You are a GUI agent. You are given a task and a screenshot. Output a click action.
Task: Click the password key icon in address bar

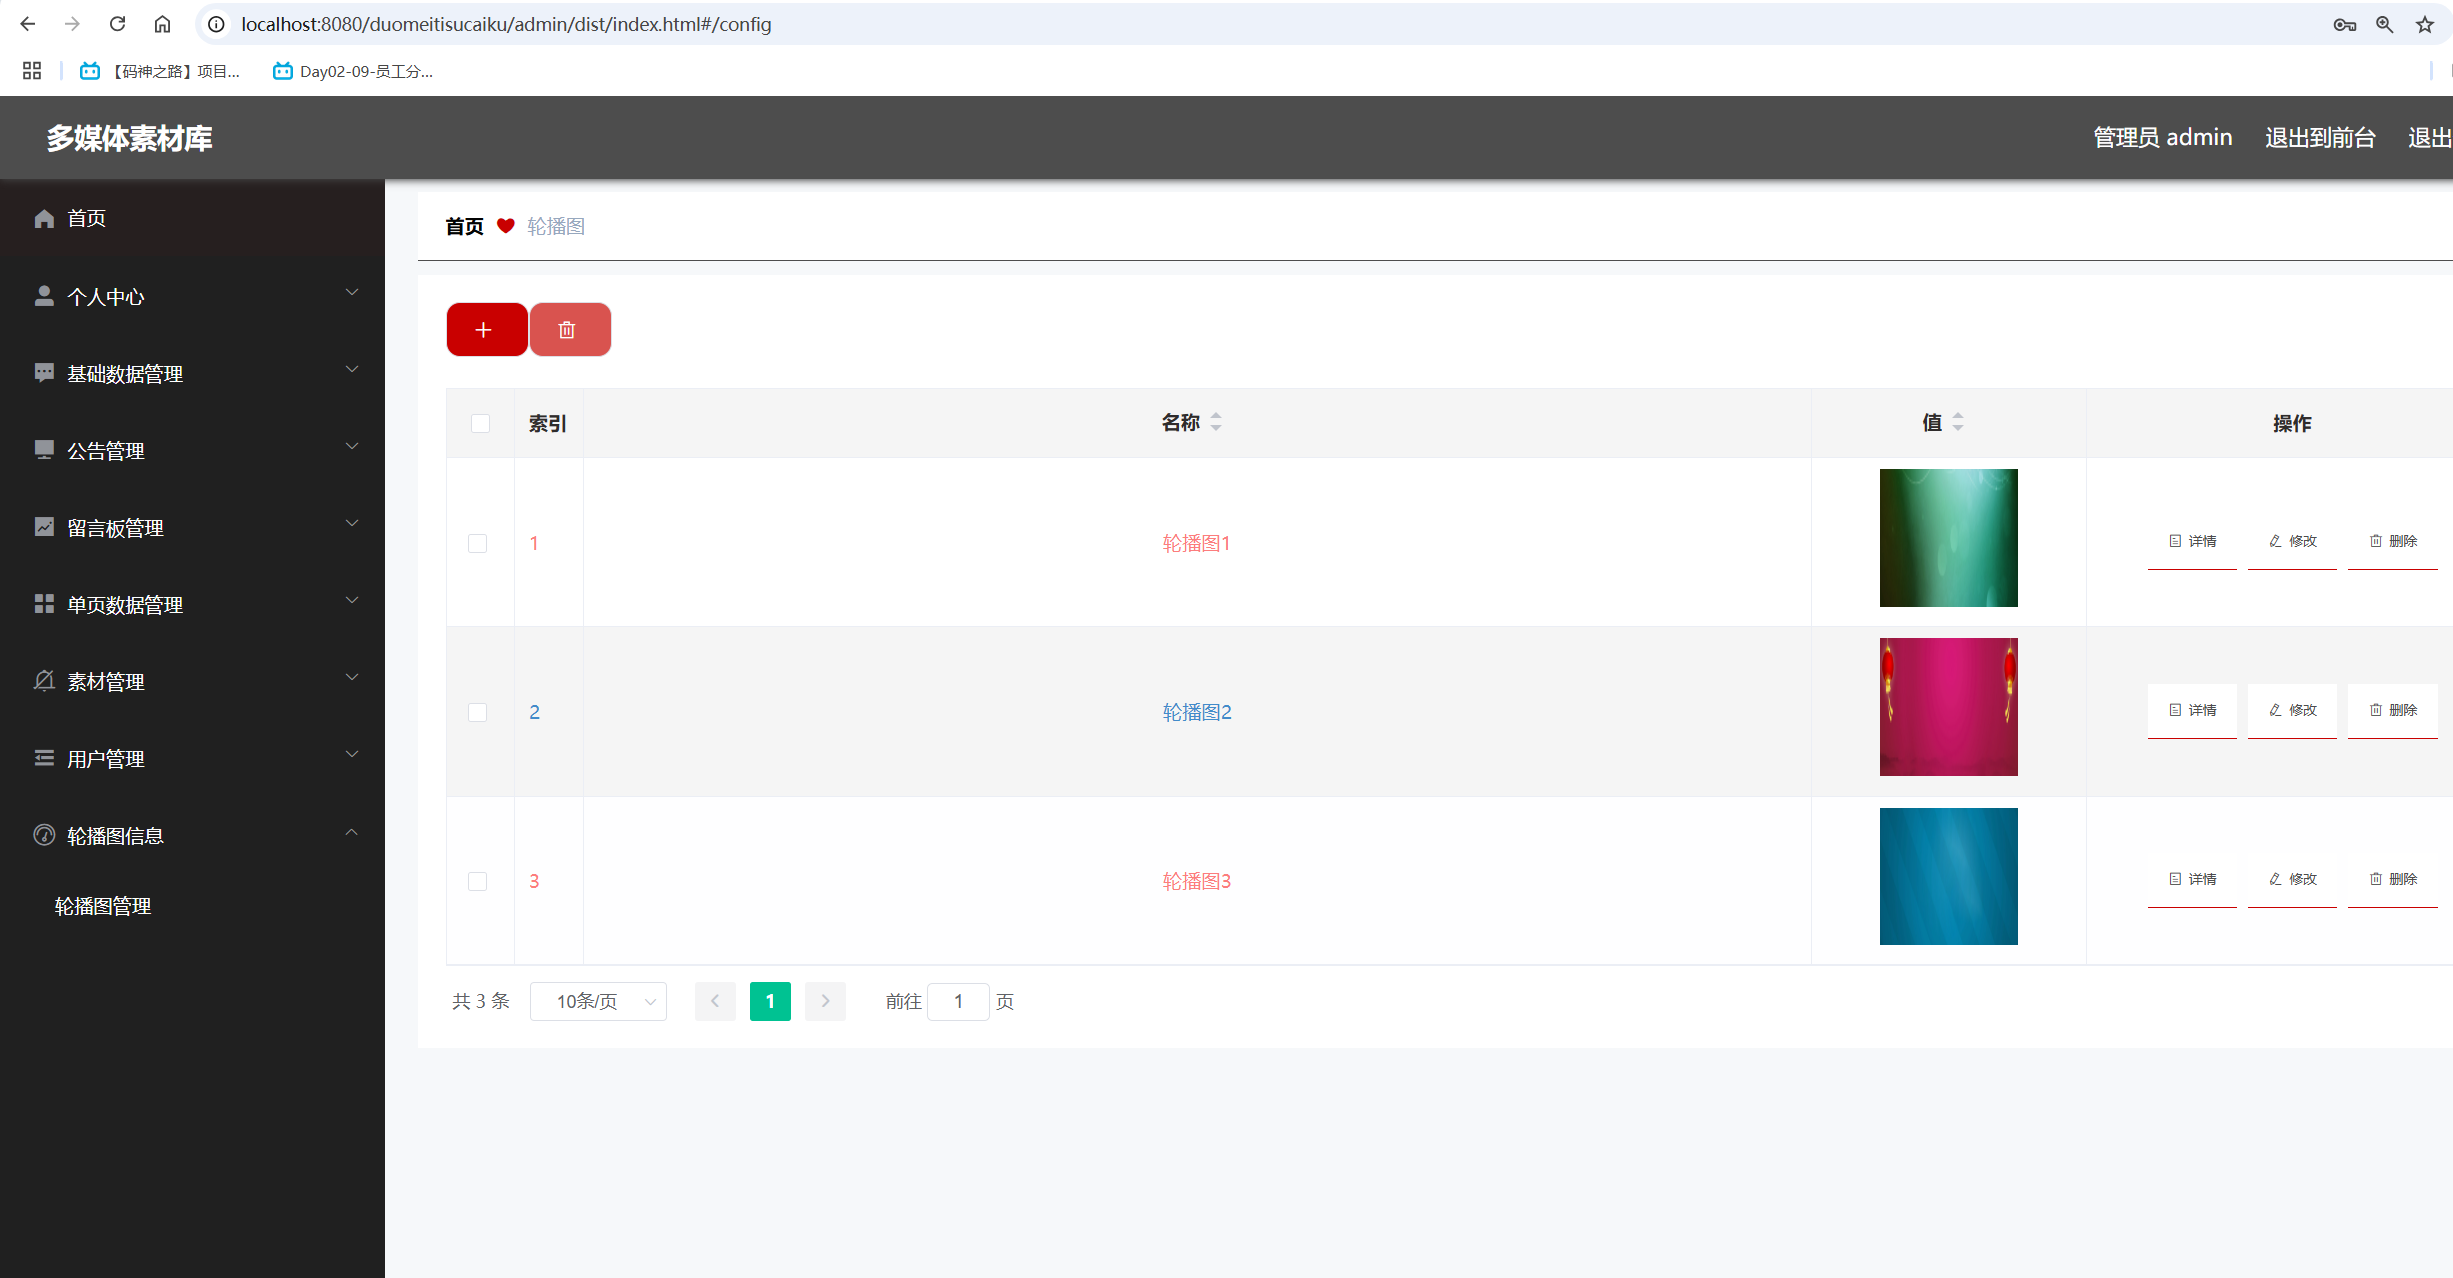[x=2345, y=24]
